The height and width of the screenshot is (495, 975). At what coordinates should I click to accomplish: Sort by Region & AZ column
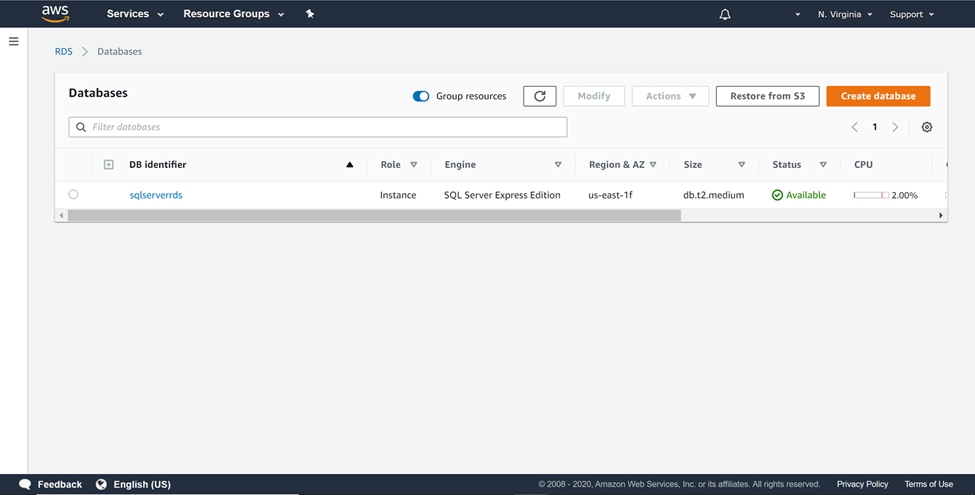653,165
